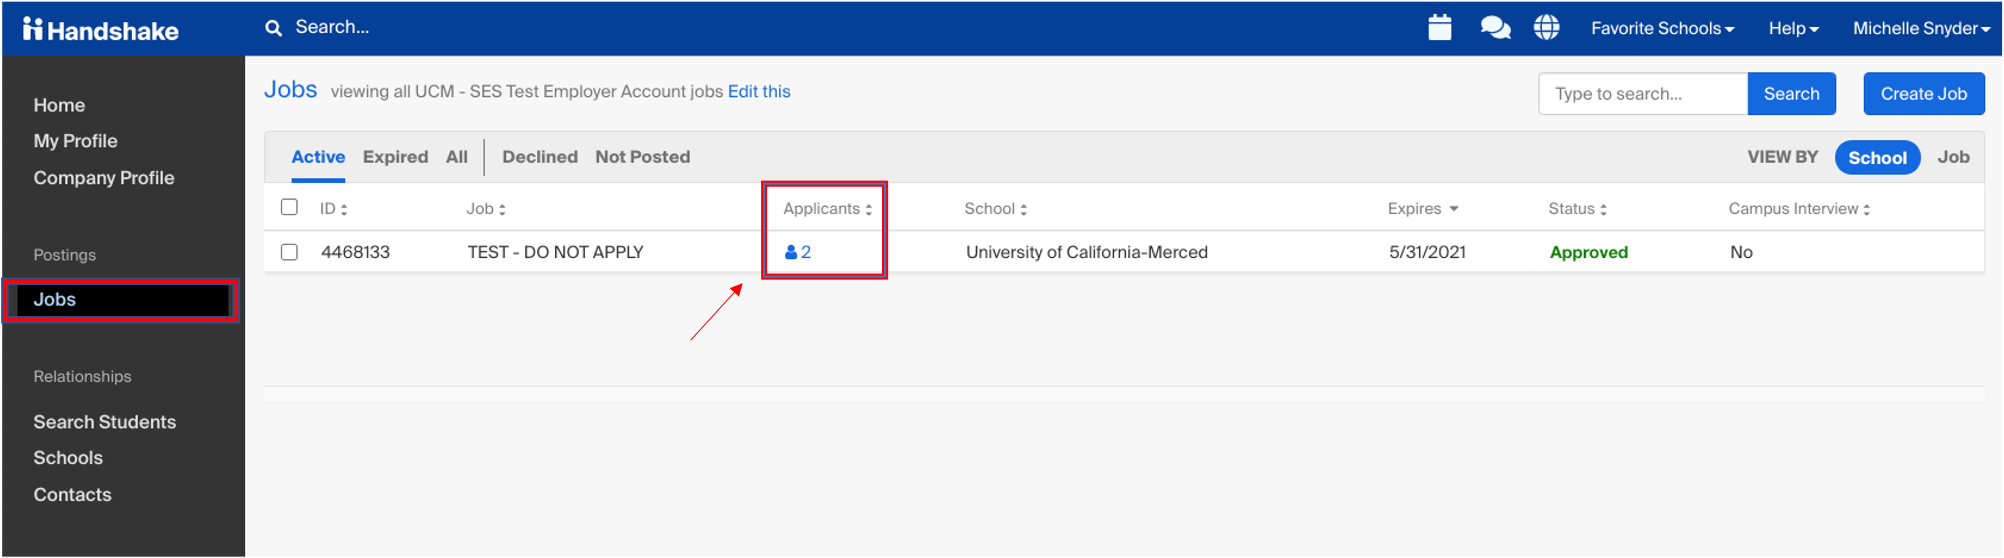Switch to the Expired tab
The width and height of the screenshot is (2004, 558).
[395, 157]
